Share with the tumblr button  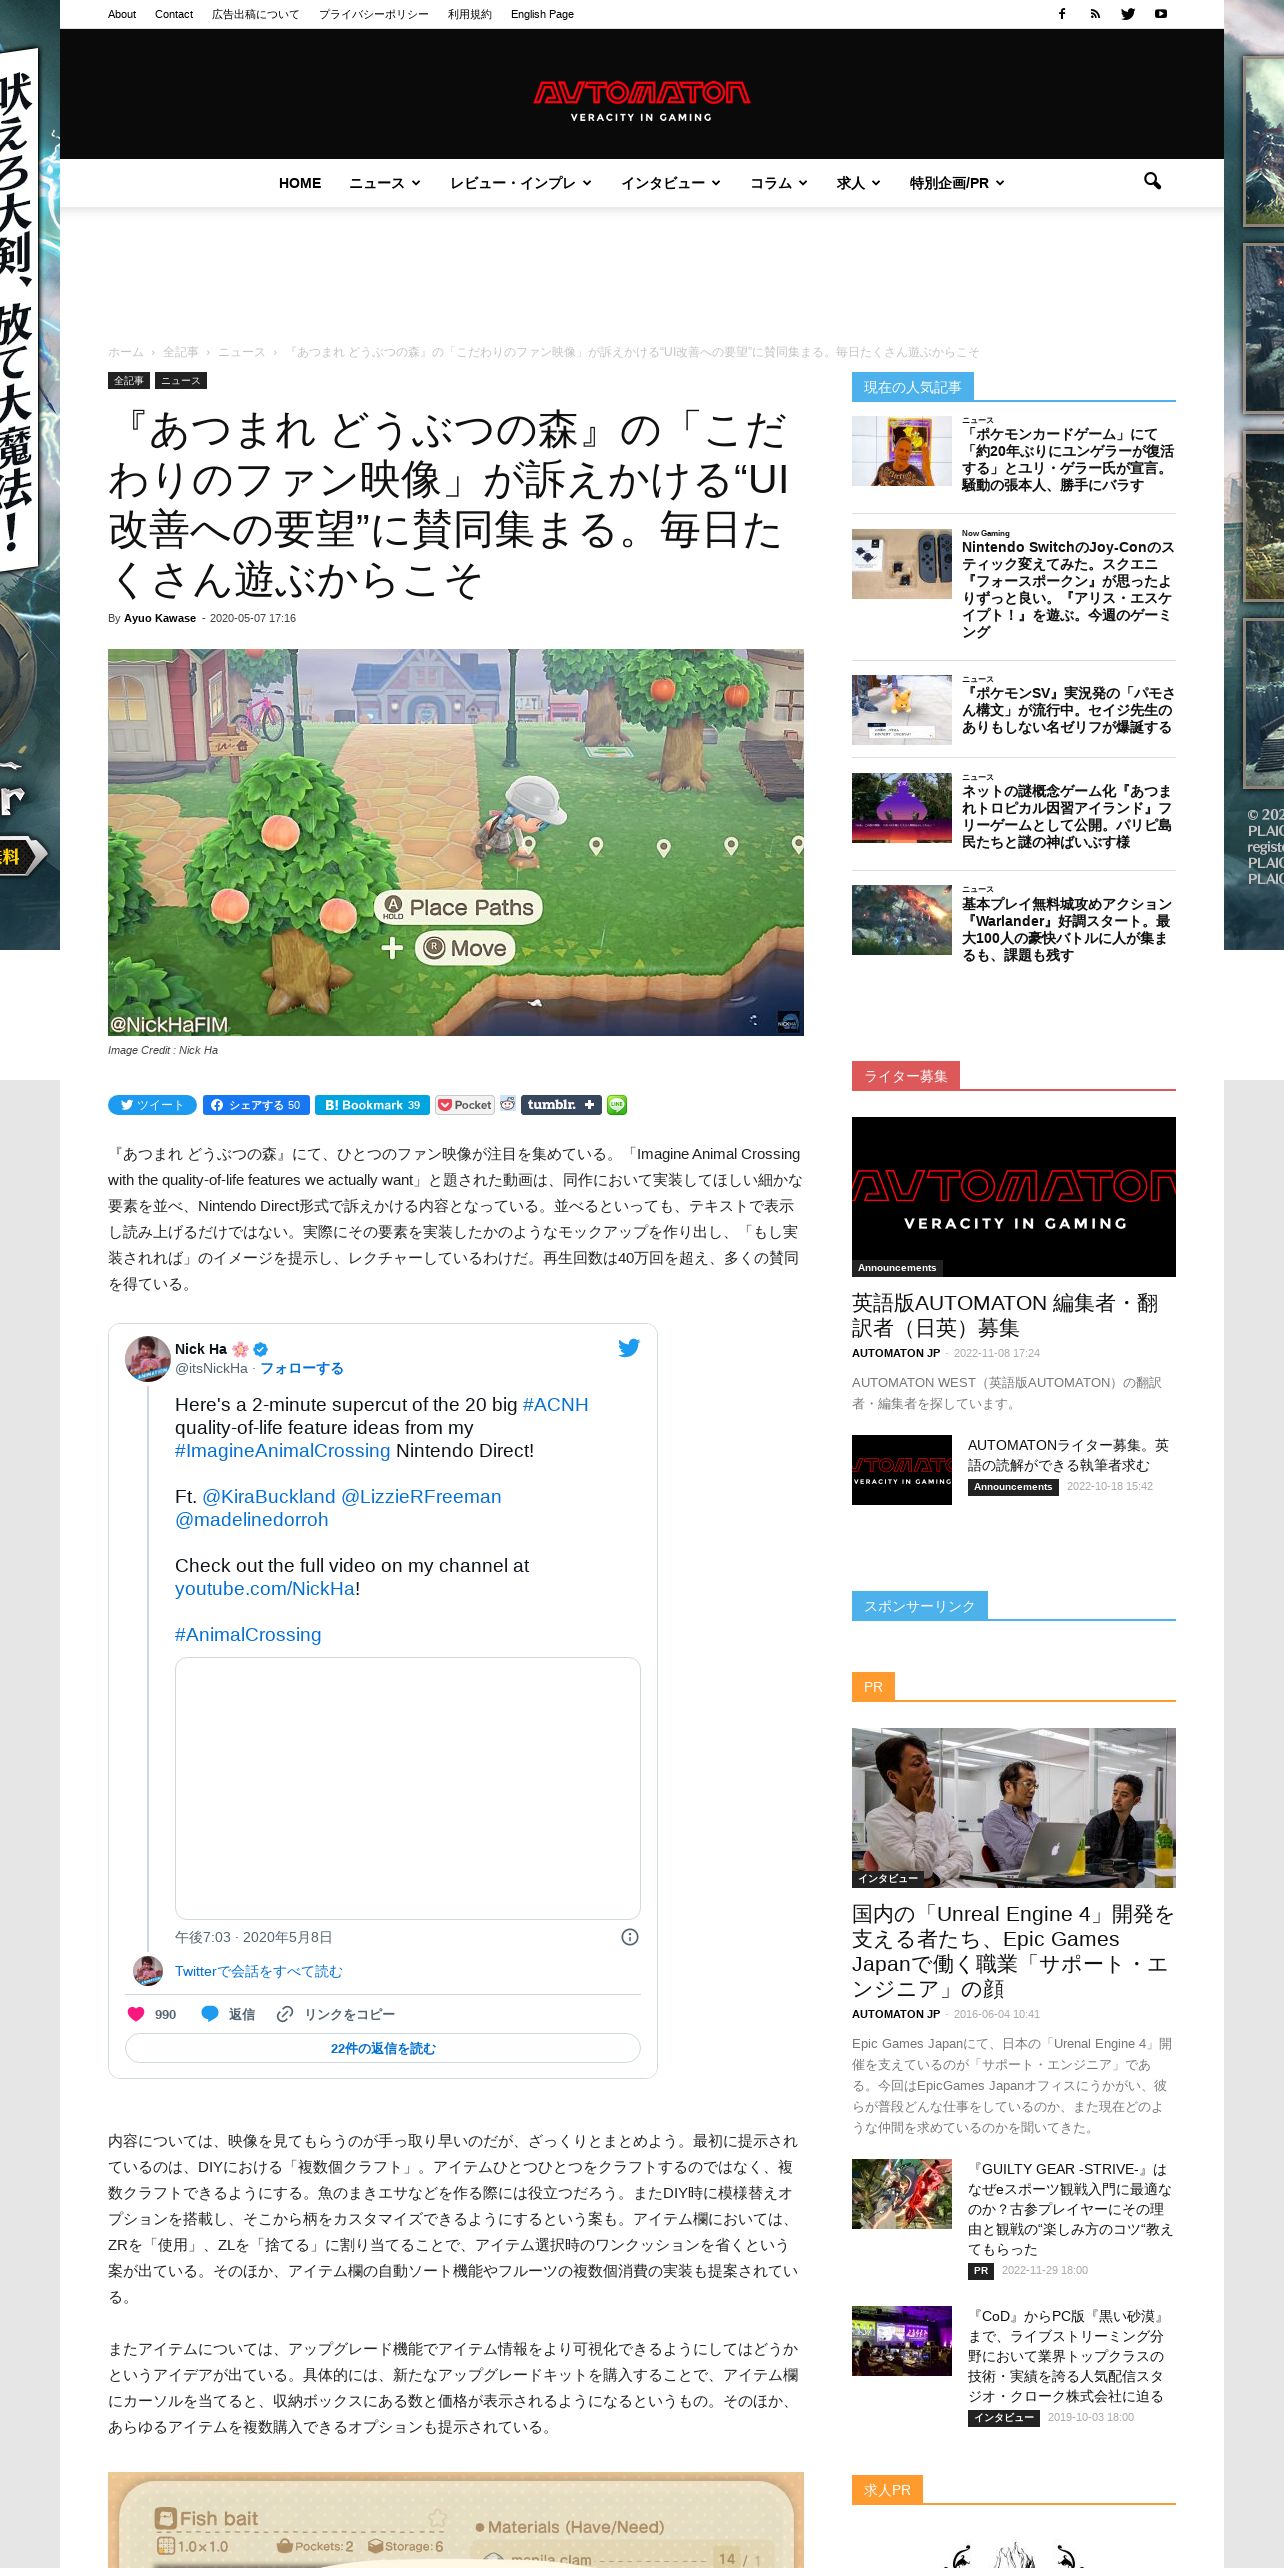(x=561, y=1105)
